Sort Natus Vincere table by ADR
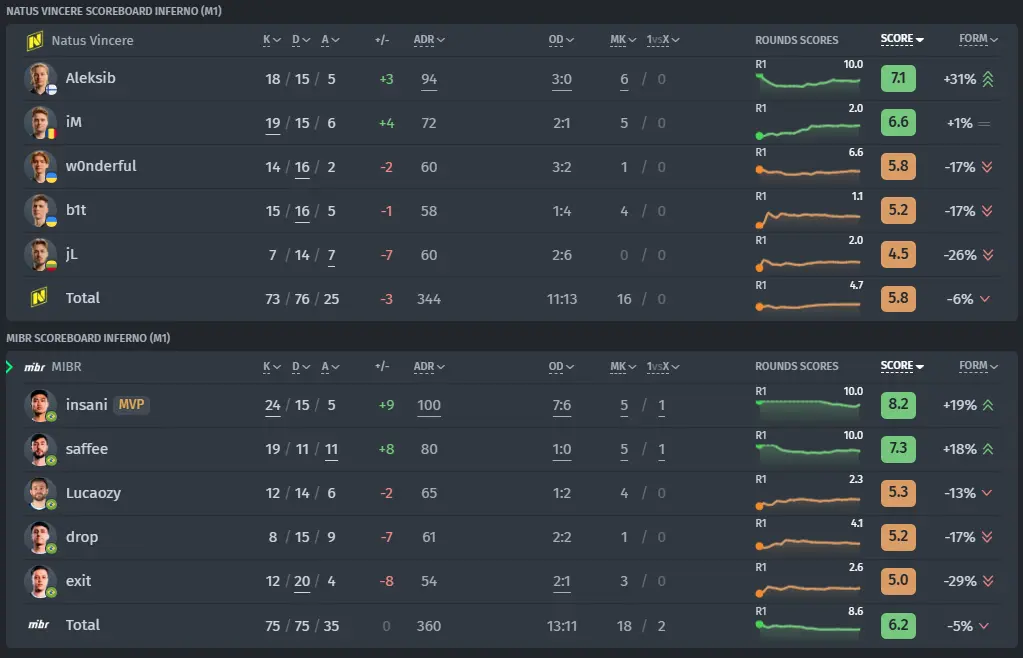Image resolution: width=1023 pixels, height=658 pixels. coord(429,40)
